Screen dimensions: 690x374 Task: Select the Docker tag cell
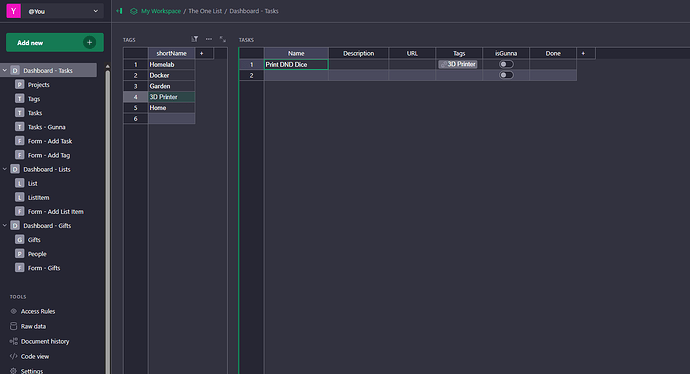172,75
